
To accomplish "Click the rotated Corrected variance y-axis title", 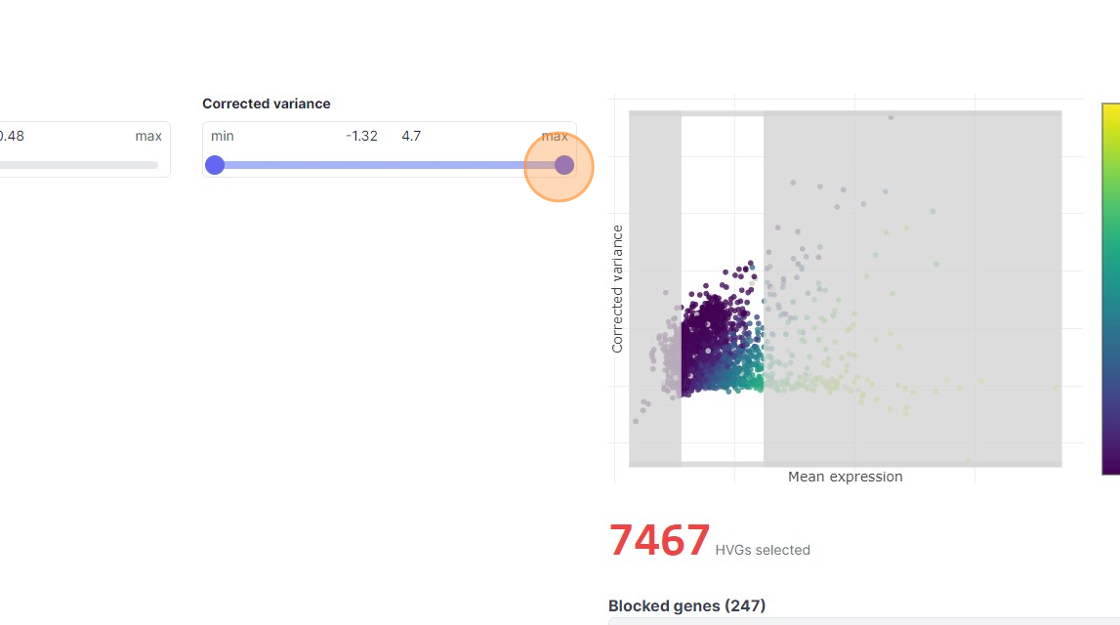I will (617, 289).
